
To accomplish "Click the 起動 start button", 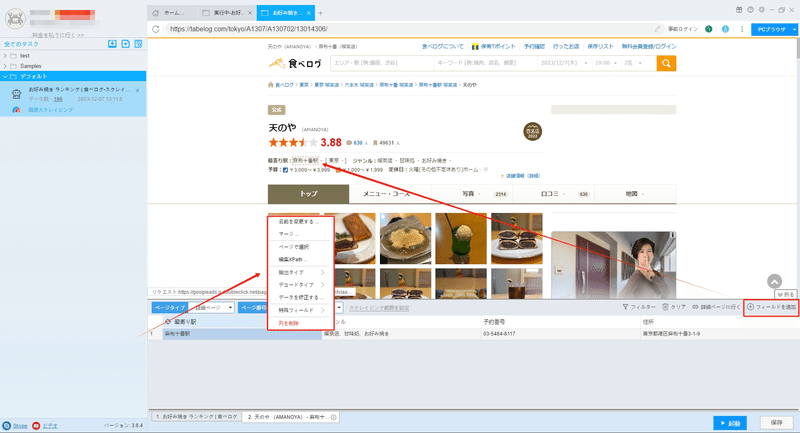I will (x=730, y=423).
